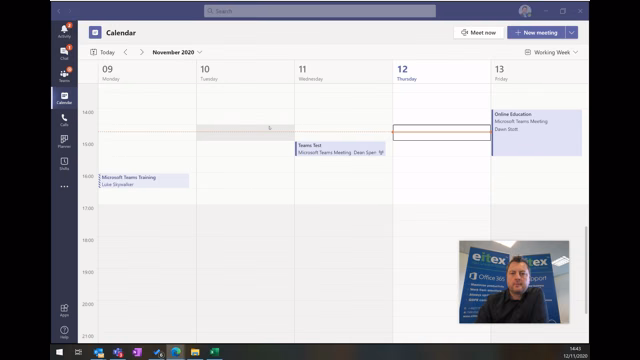Expand the November 2020 month picker
Screen dimensions: 640x360
tap(177, 52)
